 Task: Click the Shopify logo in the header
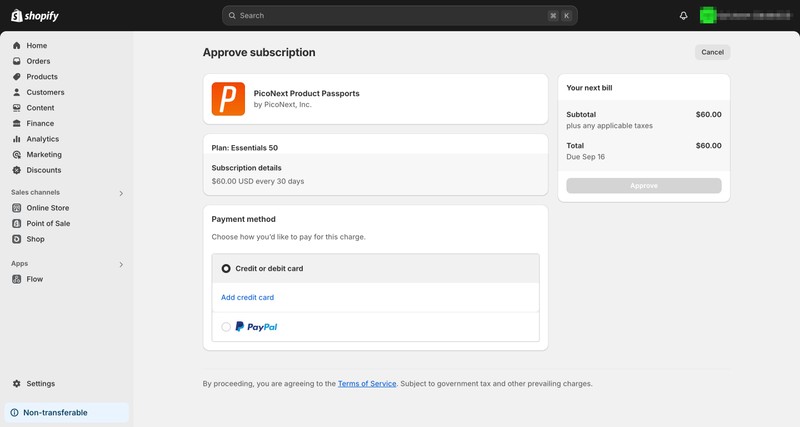point(35,16)
